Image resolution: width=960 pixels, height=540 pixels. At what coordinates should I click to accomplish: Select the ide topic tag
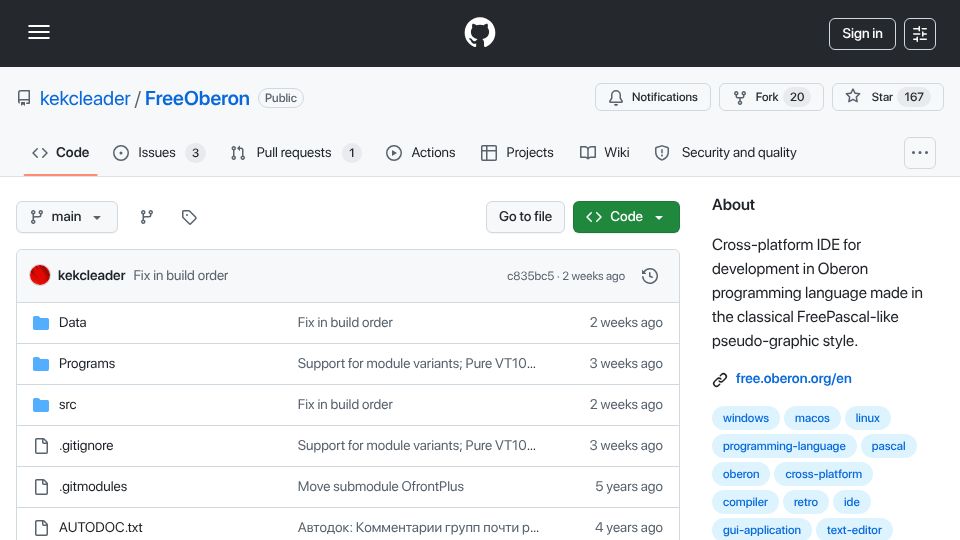pyautogui.click(x=851, y=503)
